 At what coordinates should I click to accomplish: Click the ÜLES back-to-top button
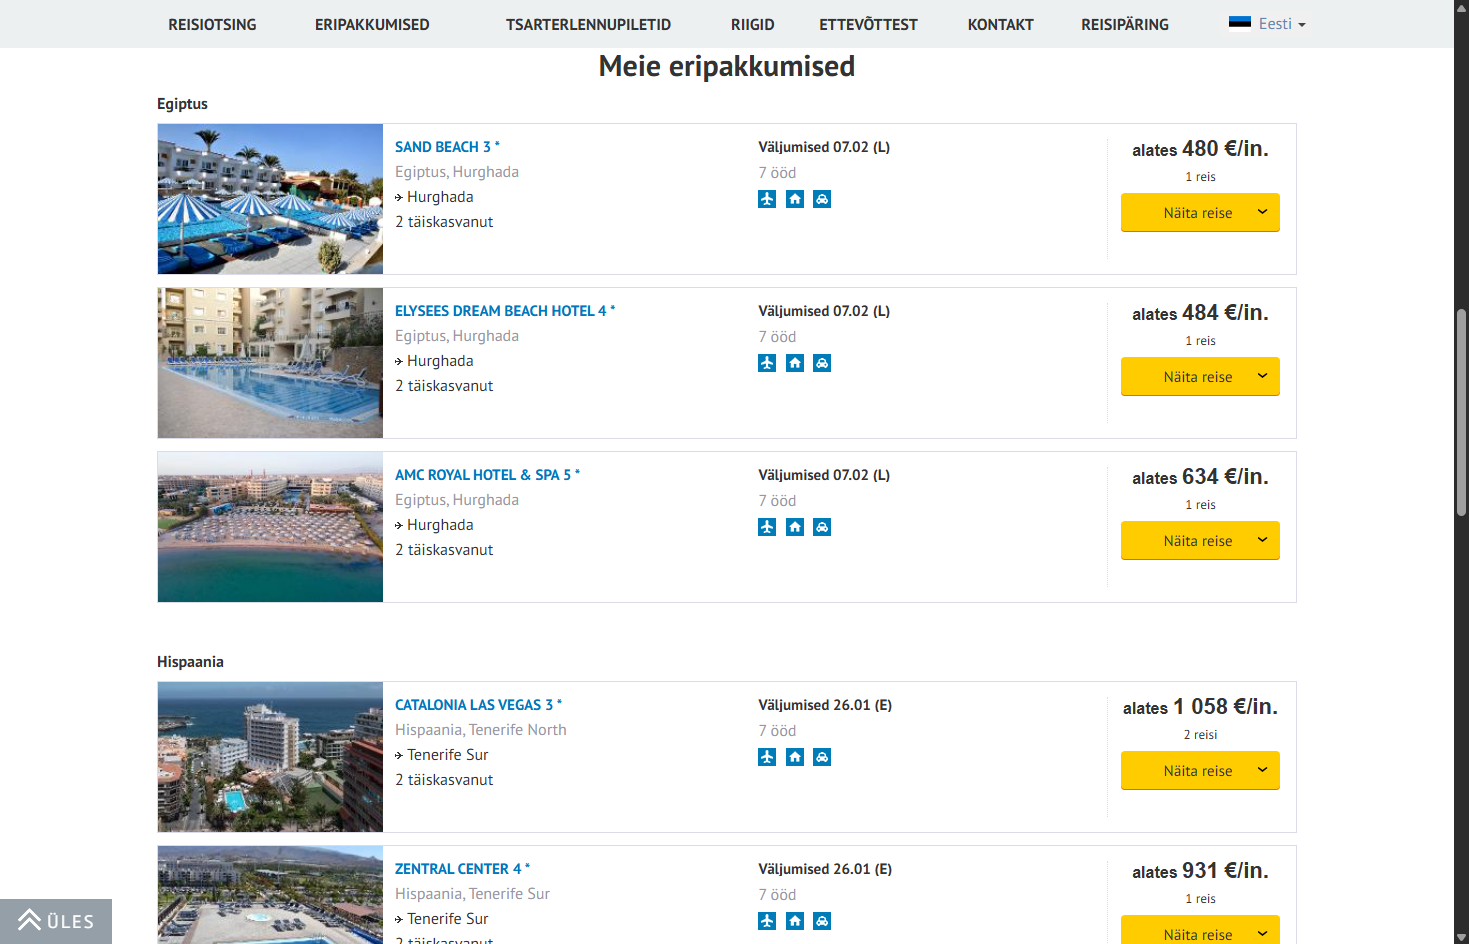pos(56,921)
